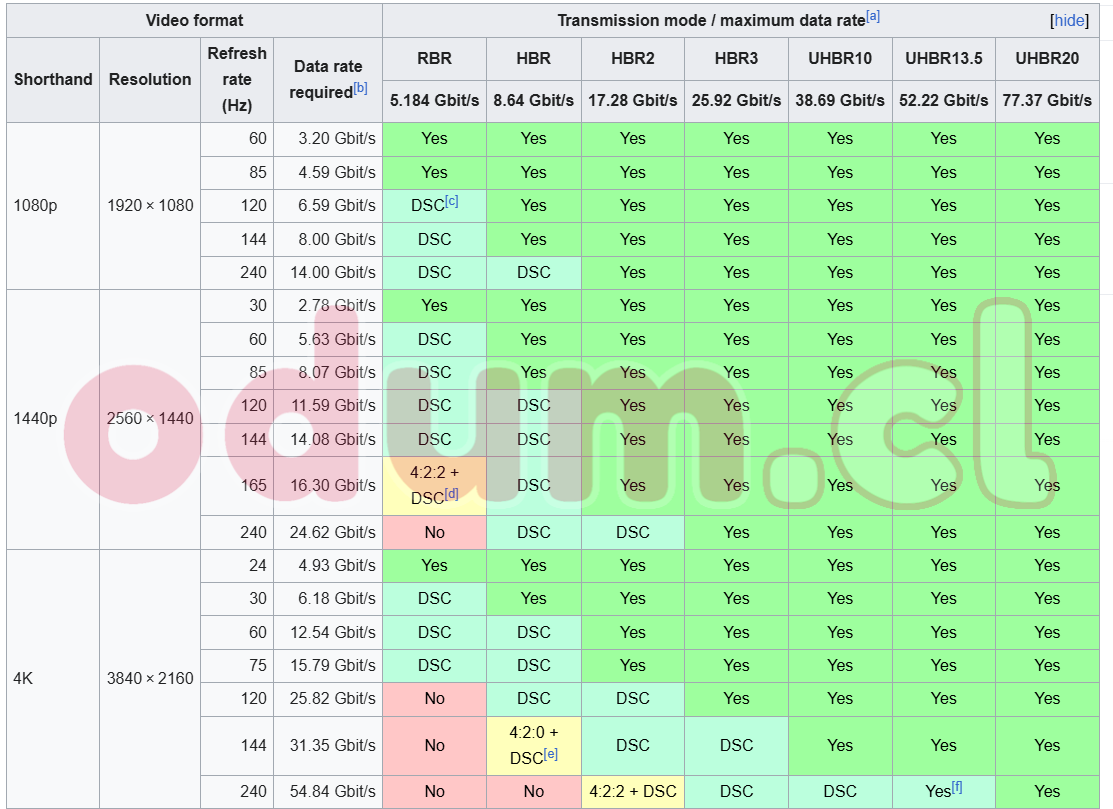Click the yellow 4:2:2 + DSC cell under HBR2

[x=632, y=791]
